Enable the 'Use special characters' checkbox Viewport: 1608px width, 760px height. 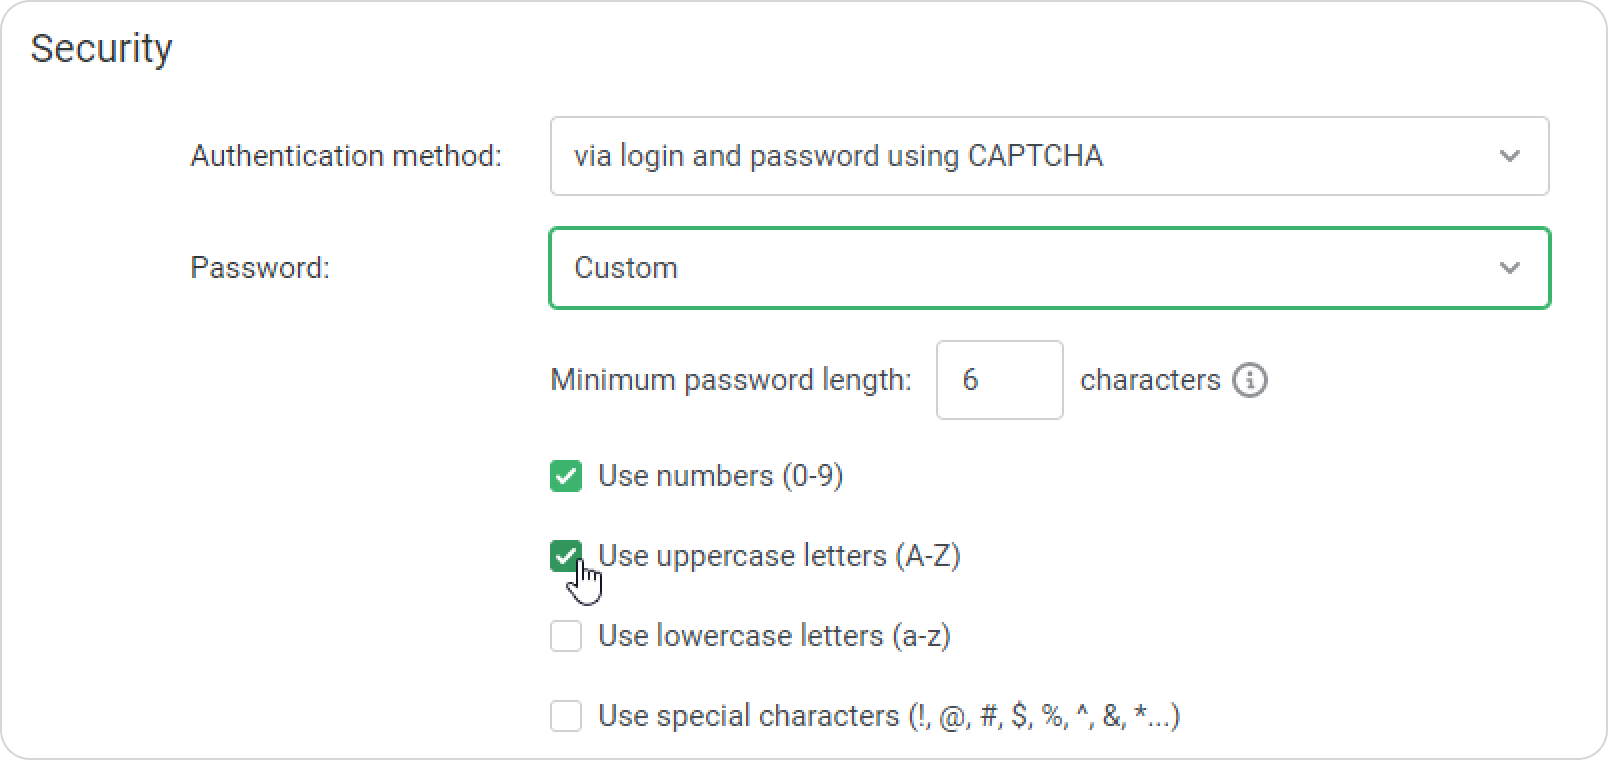[x=566, y=716]
